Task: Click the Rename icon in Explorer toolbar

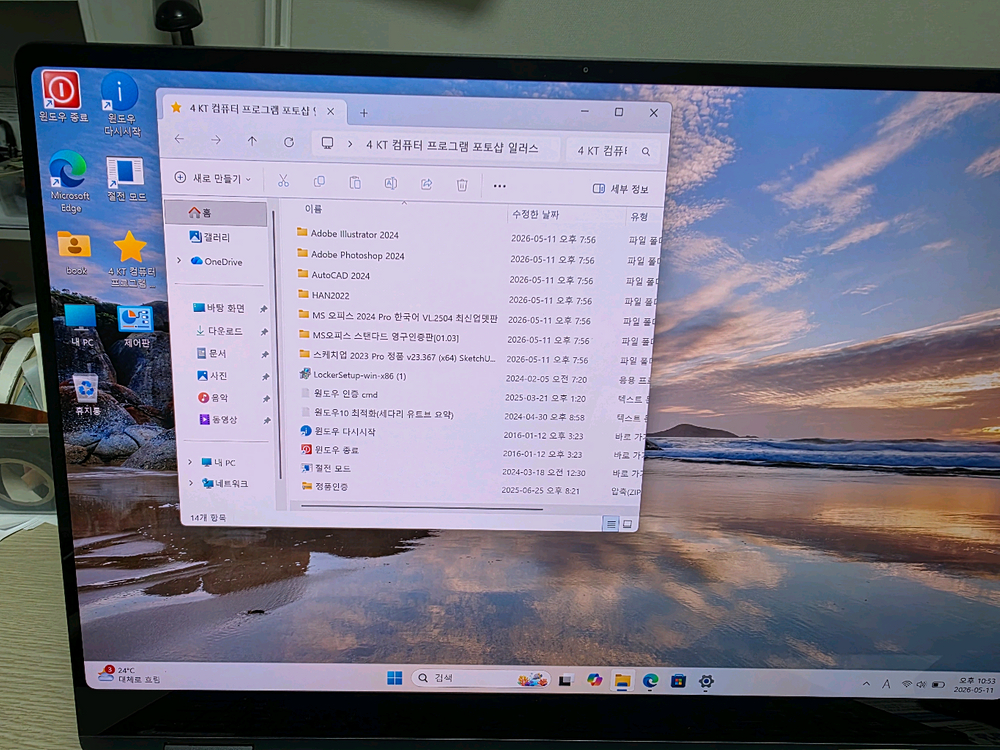Action: tap(390, 184)
